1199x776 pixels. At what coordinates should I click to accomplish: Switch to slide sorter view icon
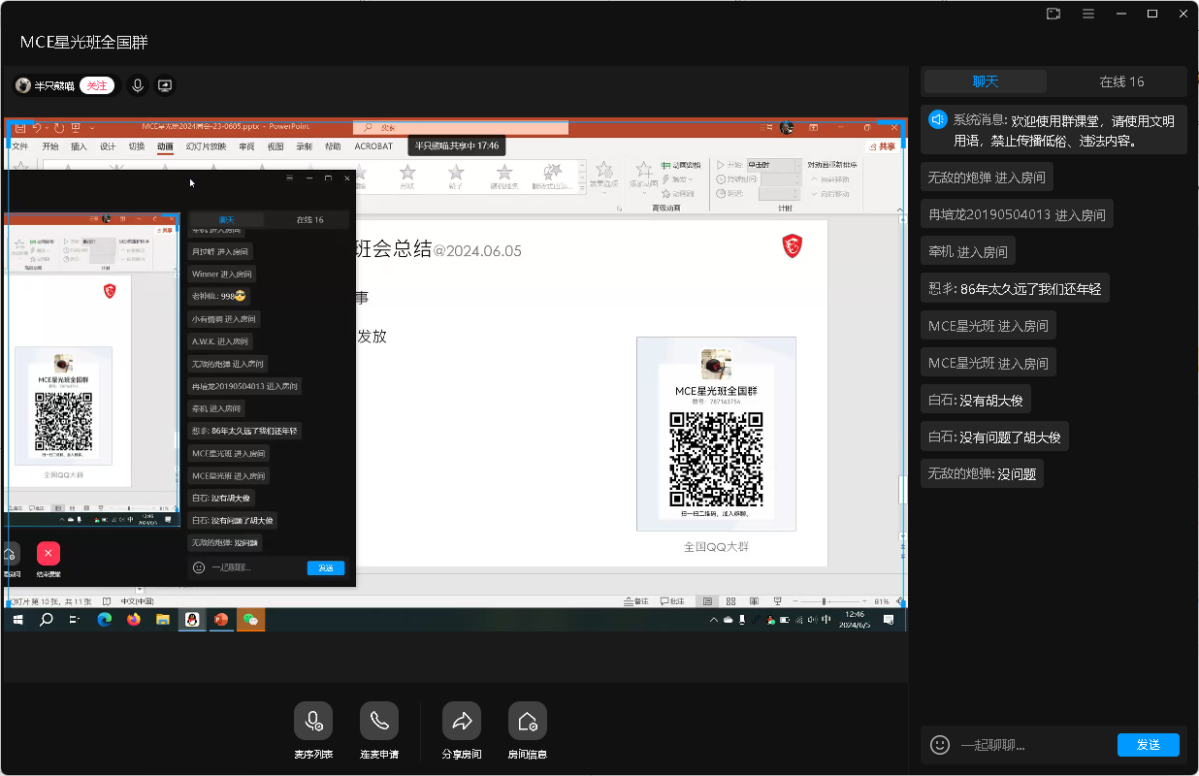point(731,601)
